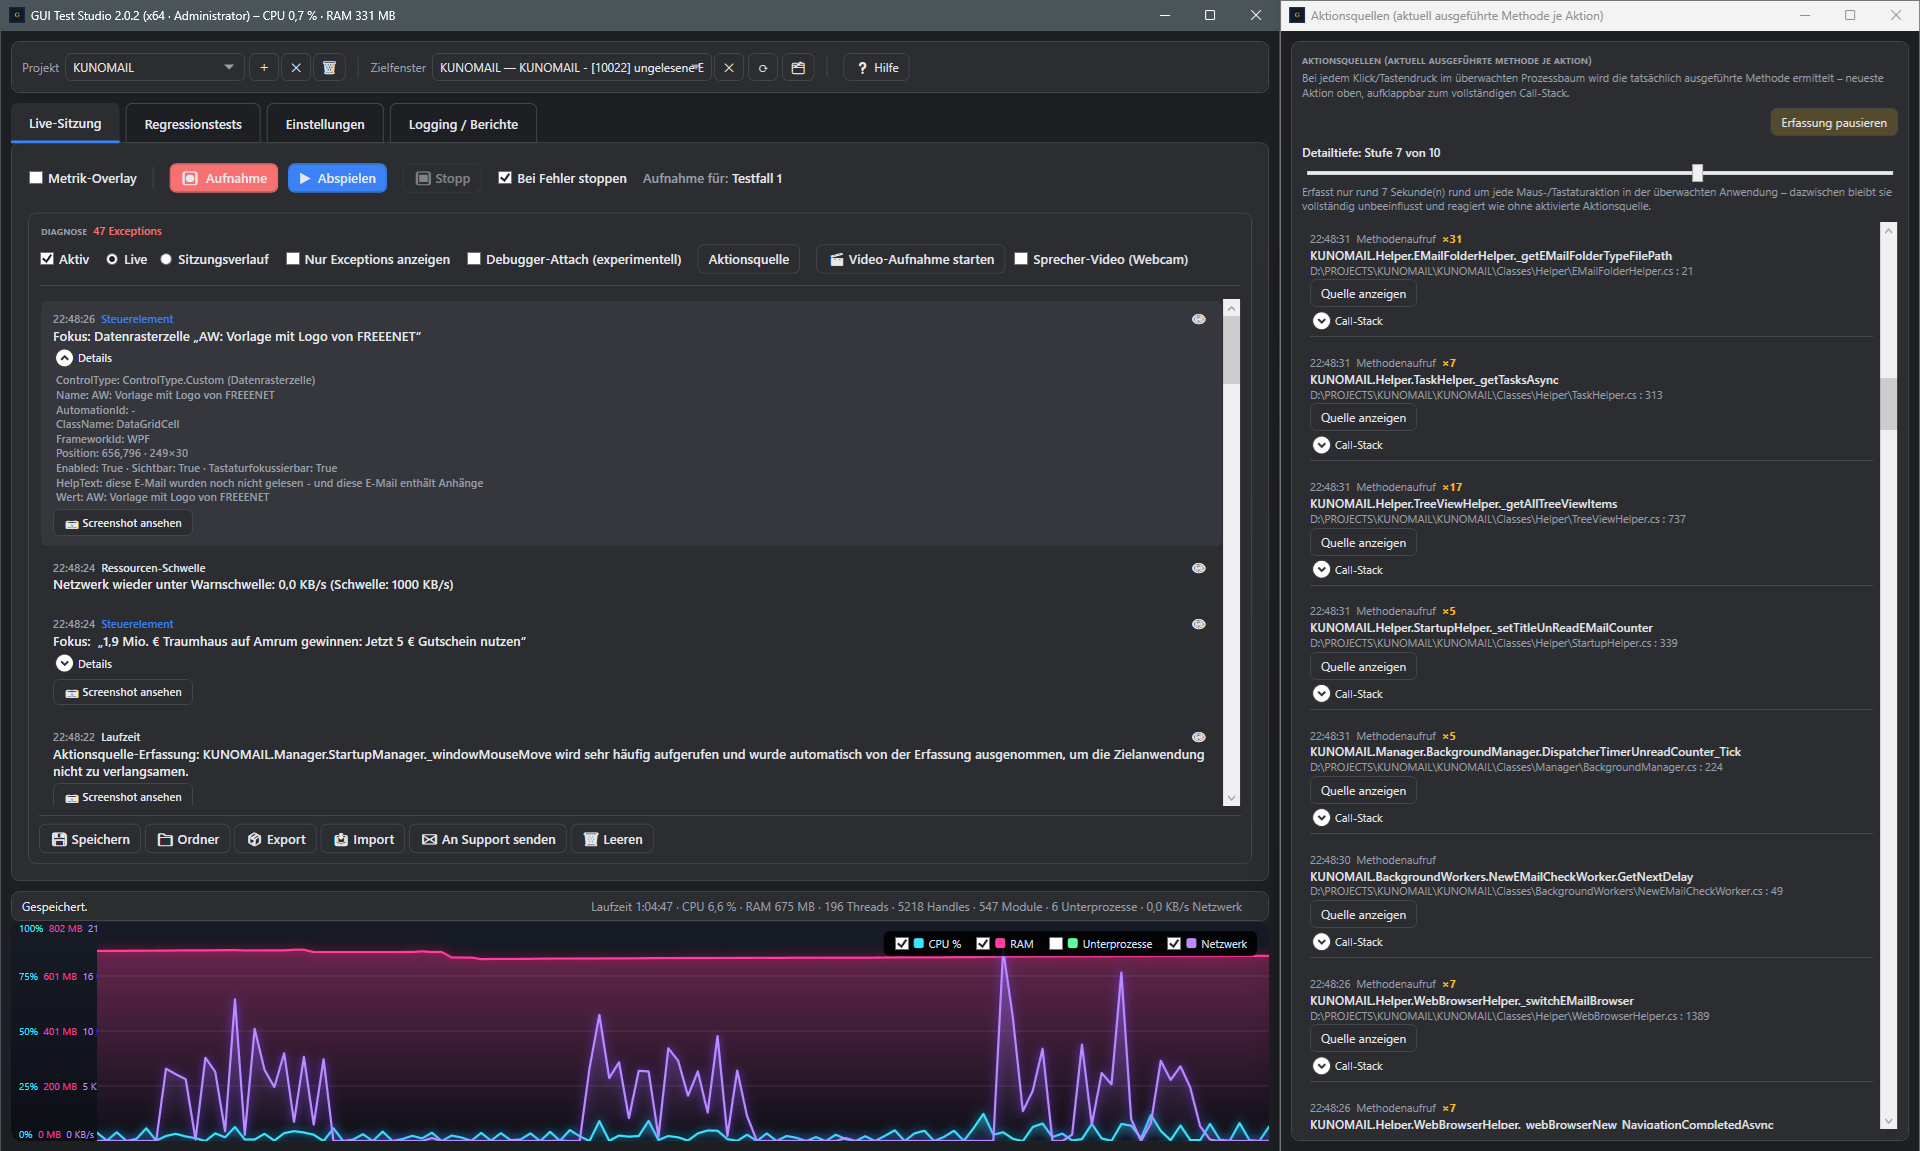Hide the 22:48:26 Steuerelement entry with eye icon
1920x1151 pixels.
1199,319
